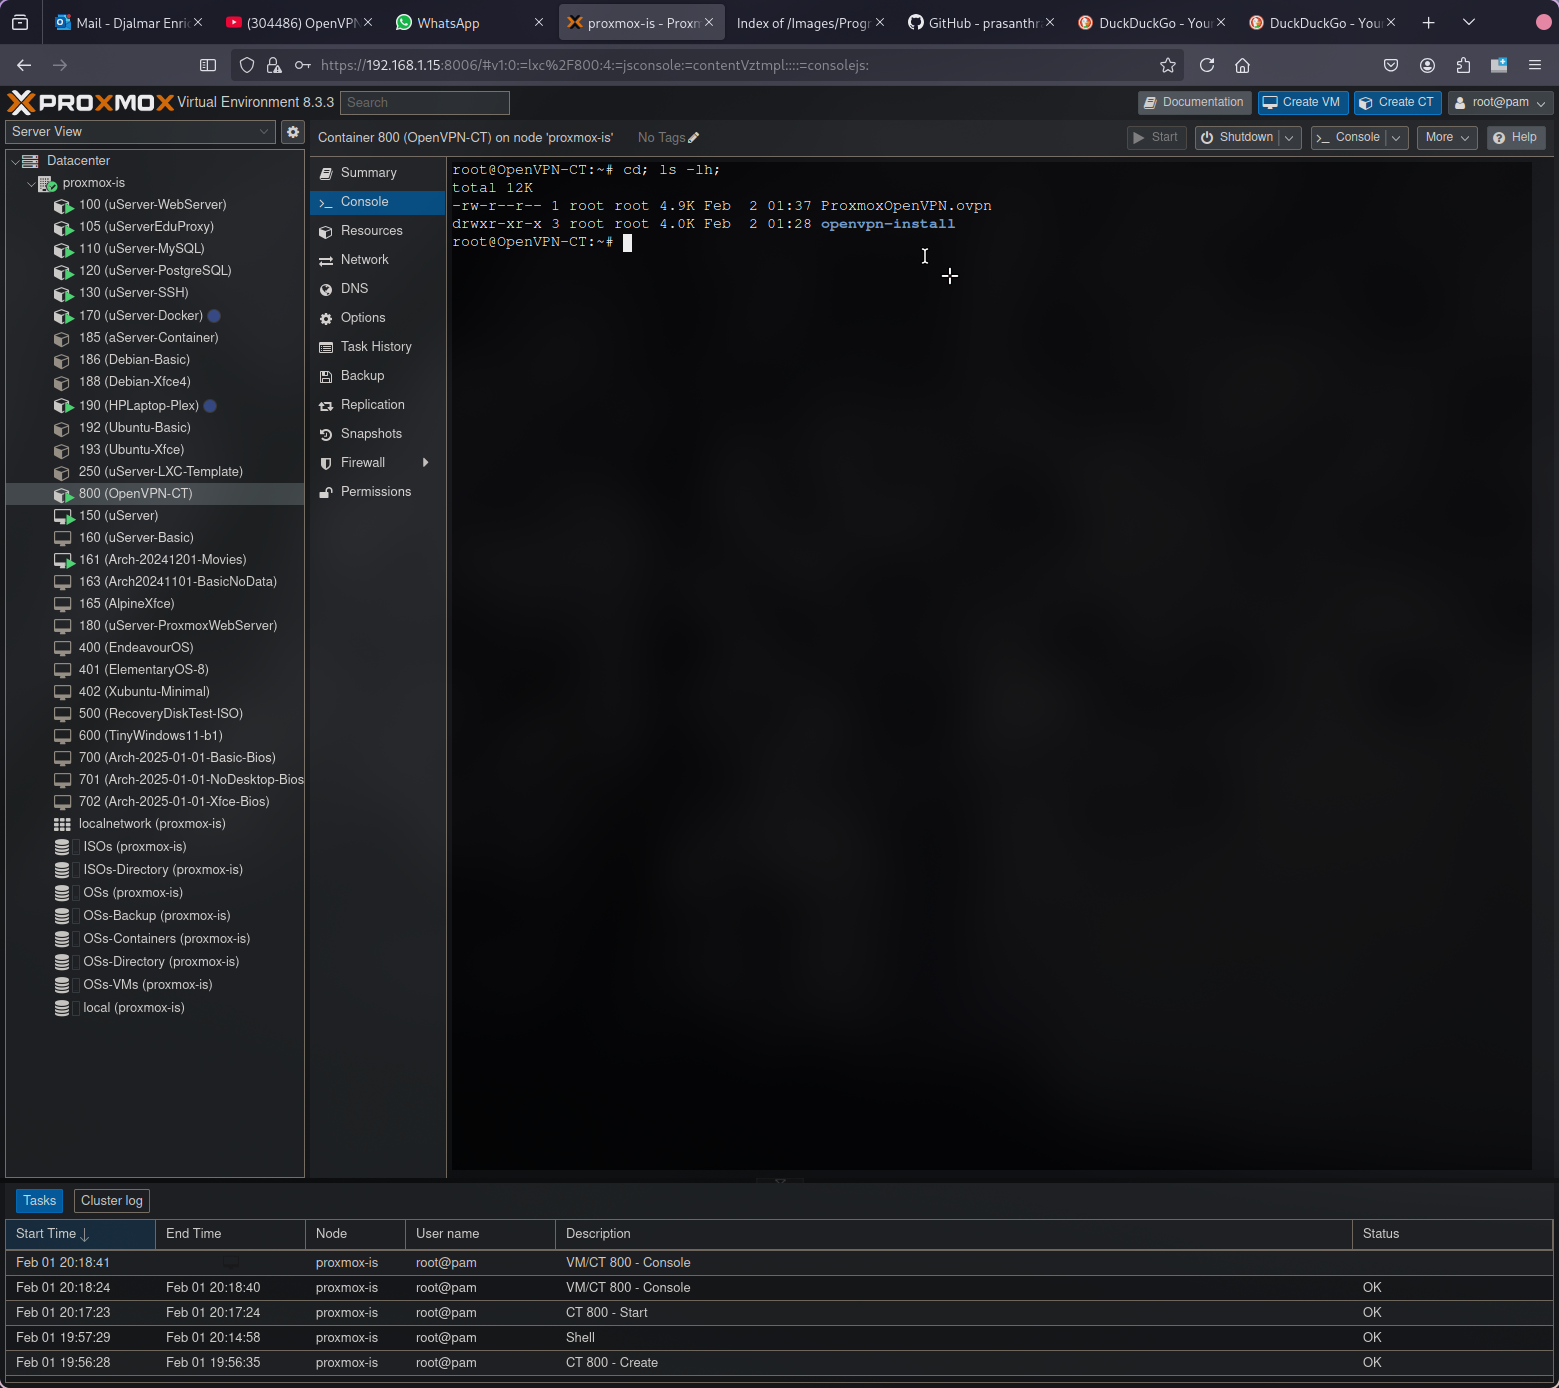Click the Proxmox Search field

[425, 103]
